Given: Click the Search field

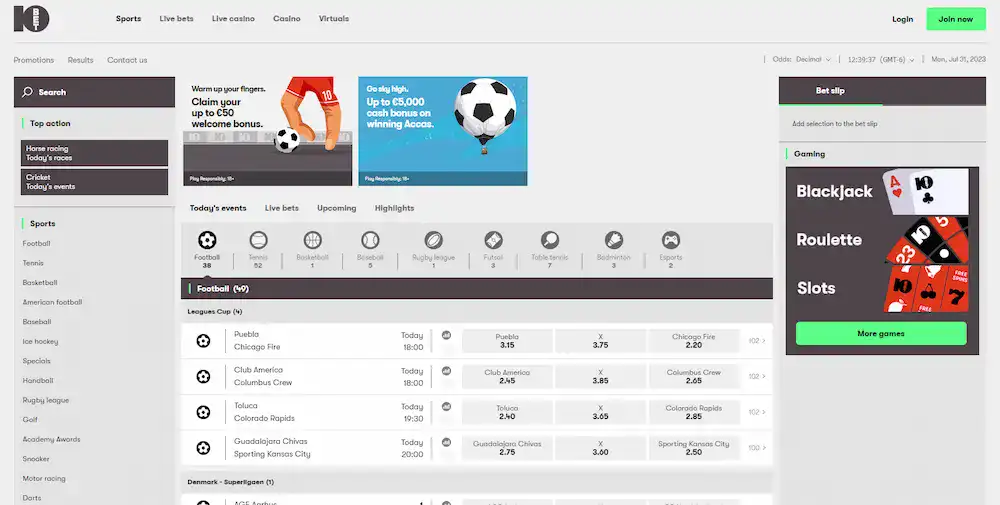Looking at the screenshot, I should (x=94, y=92).
